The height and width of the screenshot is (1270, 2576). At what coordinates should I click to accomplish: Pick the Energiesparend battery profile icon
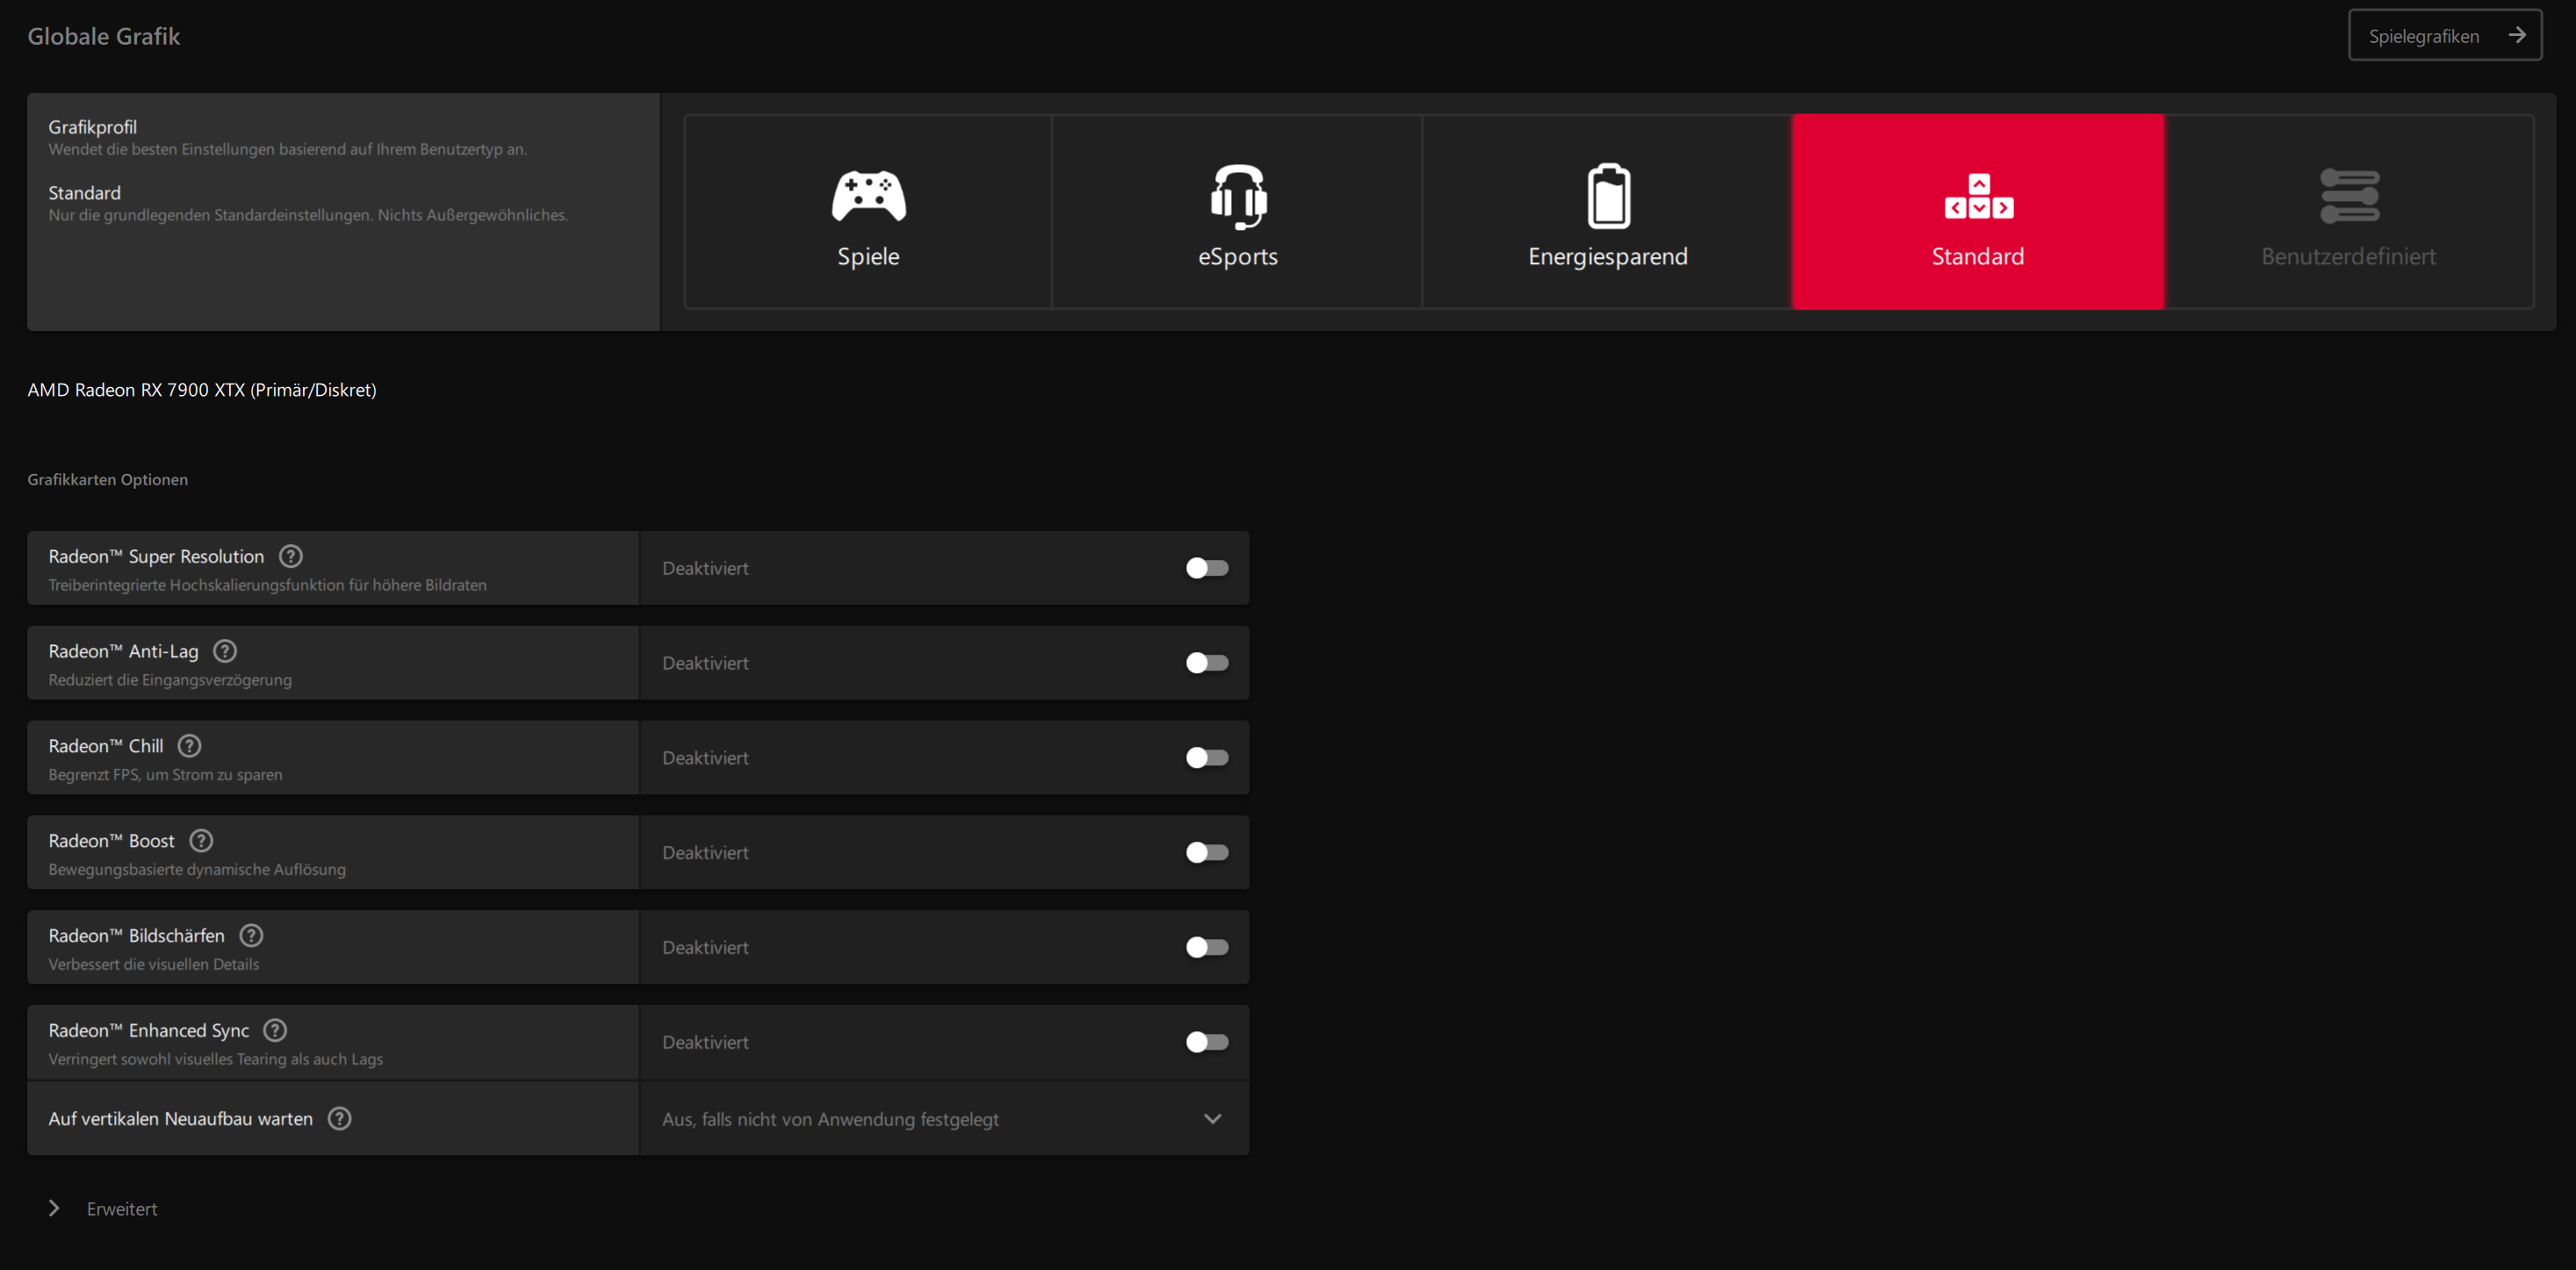point(1608,196)
